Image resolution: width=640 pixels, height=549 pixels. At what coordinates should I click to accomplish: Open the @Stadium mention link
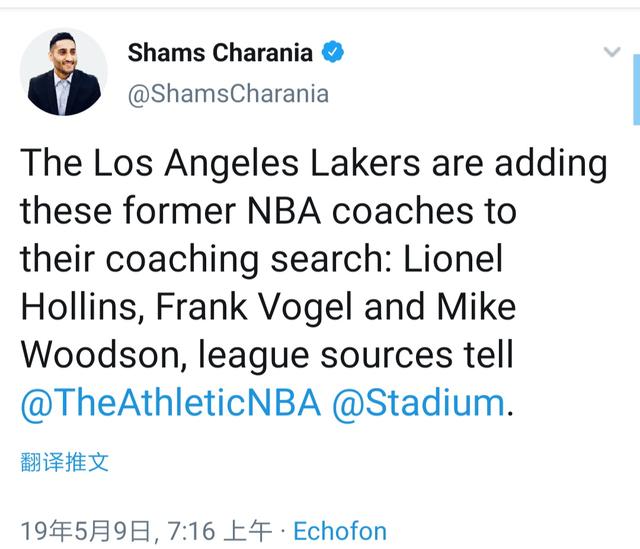(x=419, y=403)
